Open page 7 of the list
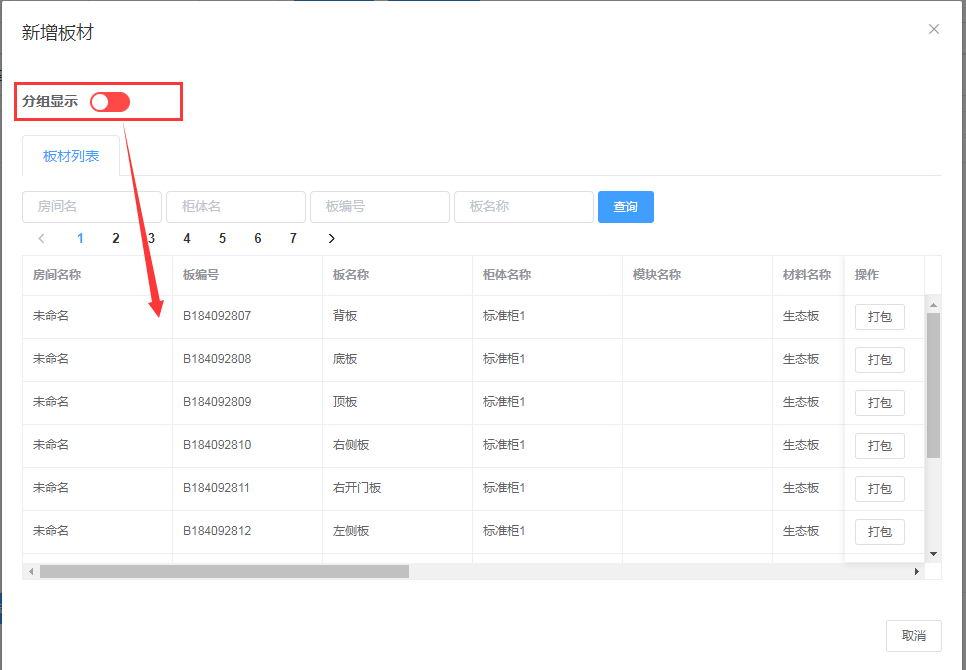Image resolution: width=966 pixels, height=670 pixels. pyautogui.click(x=293, y=239)
